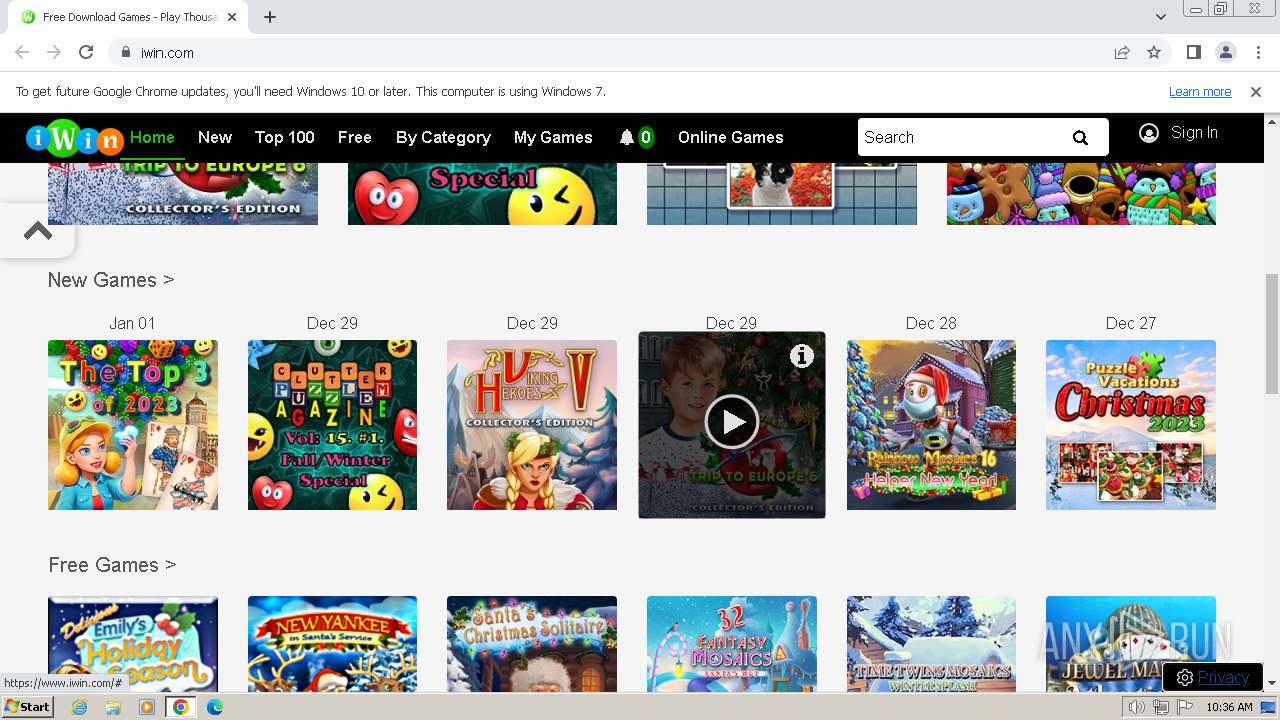Screen dimensions: 1280x720
Task: Open the Rainbow Mosaics 16 game thumbnail
Action: (931, 425)
